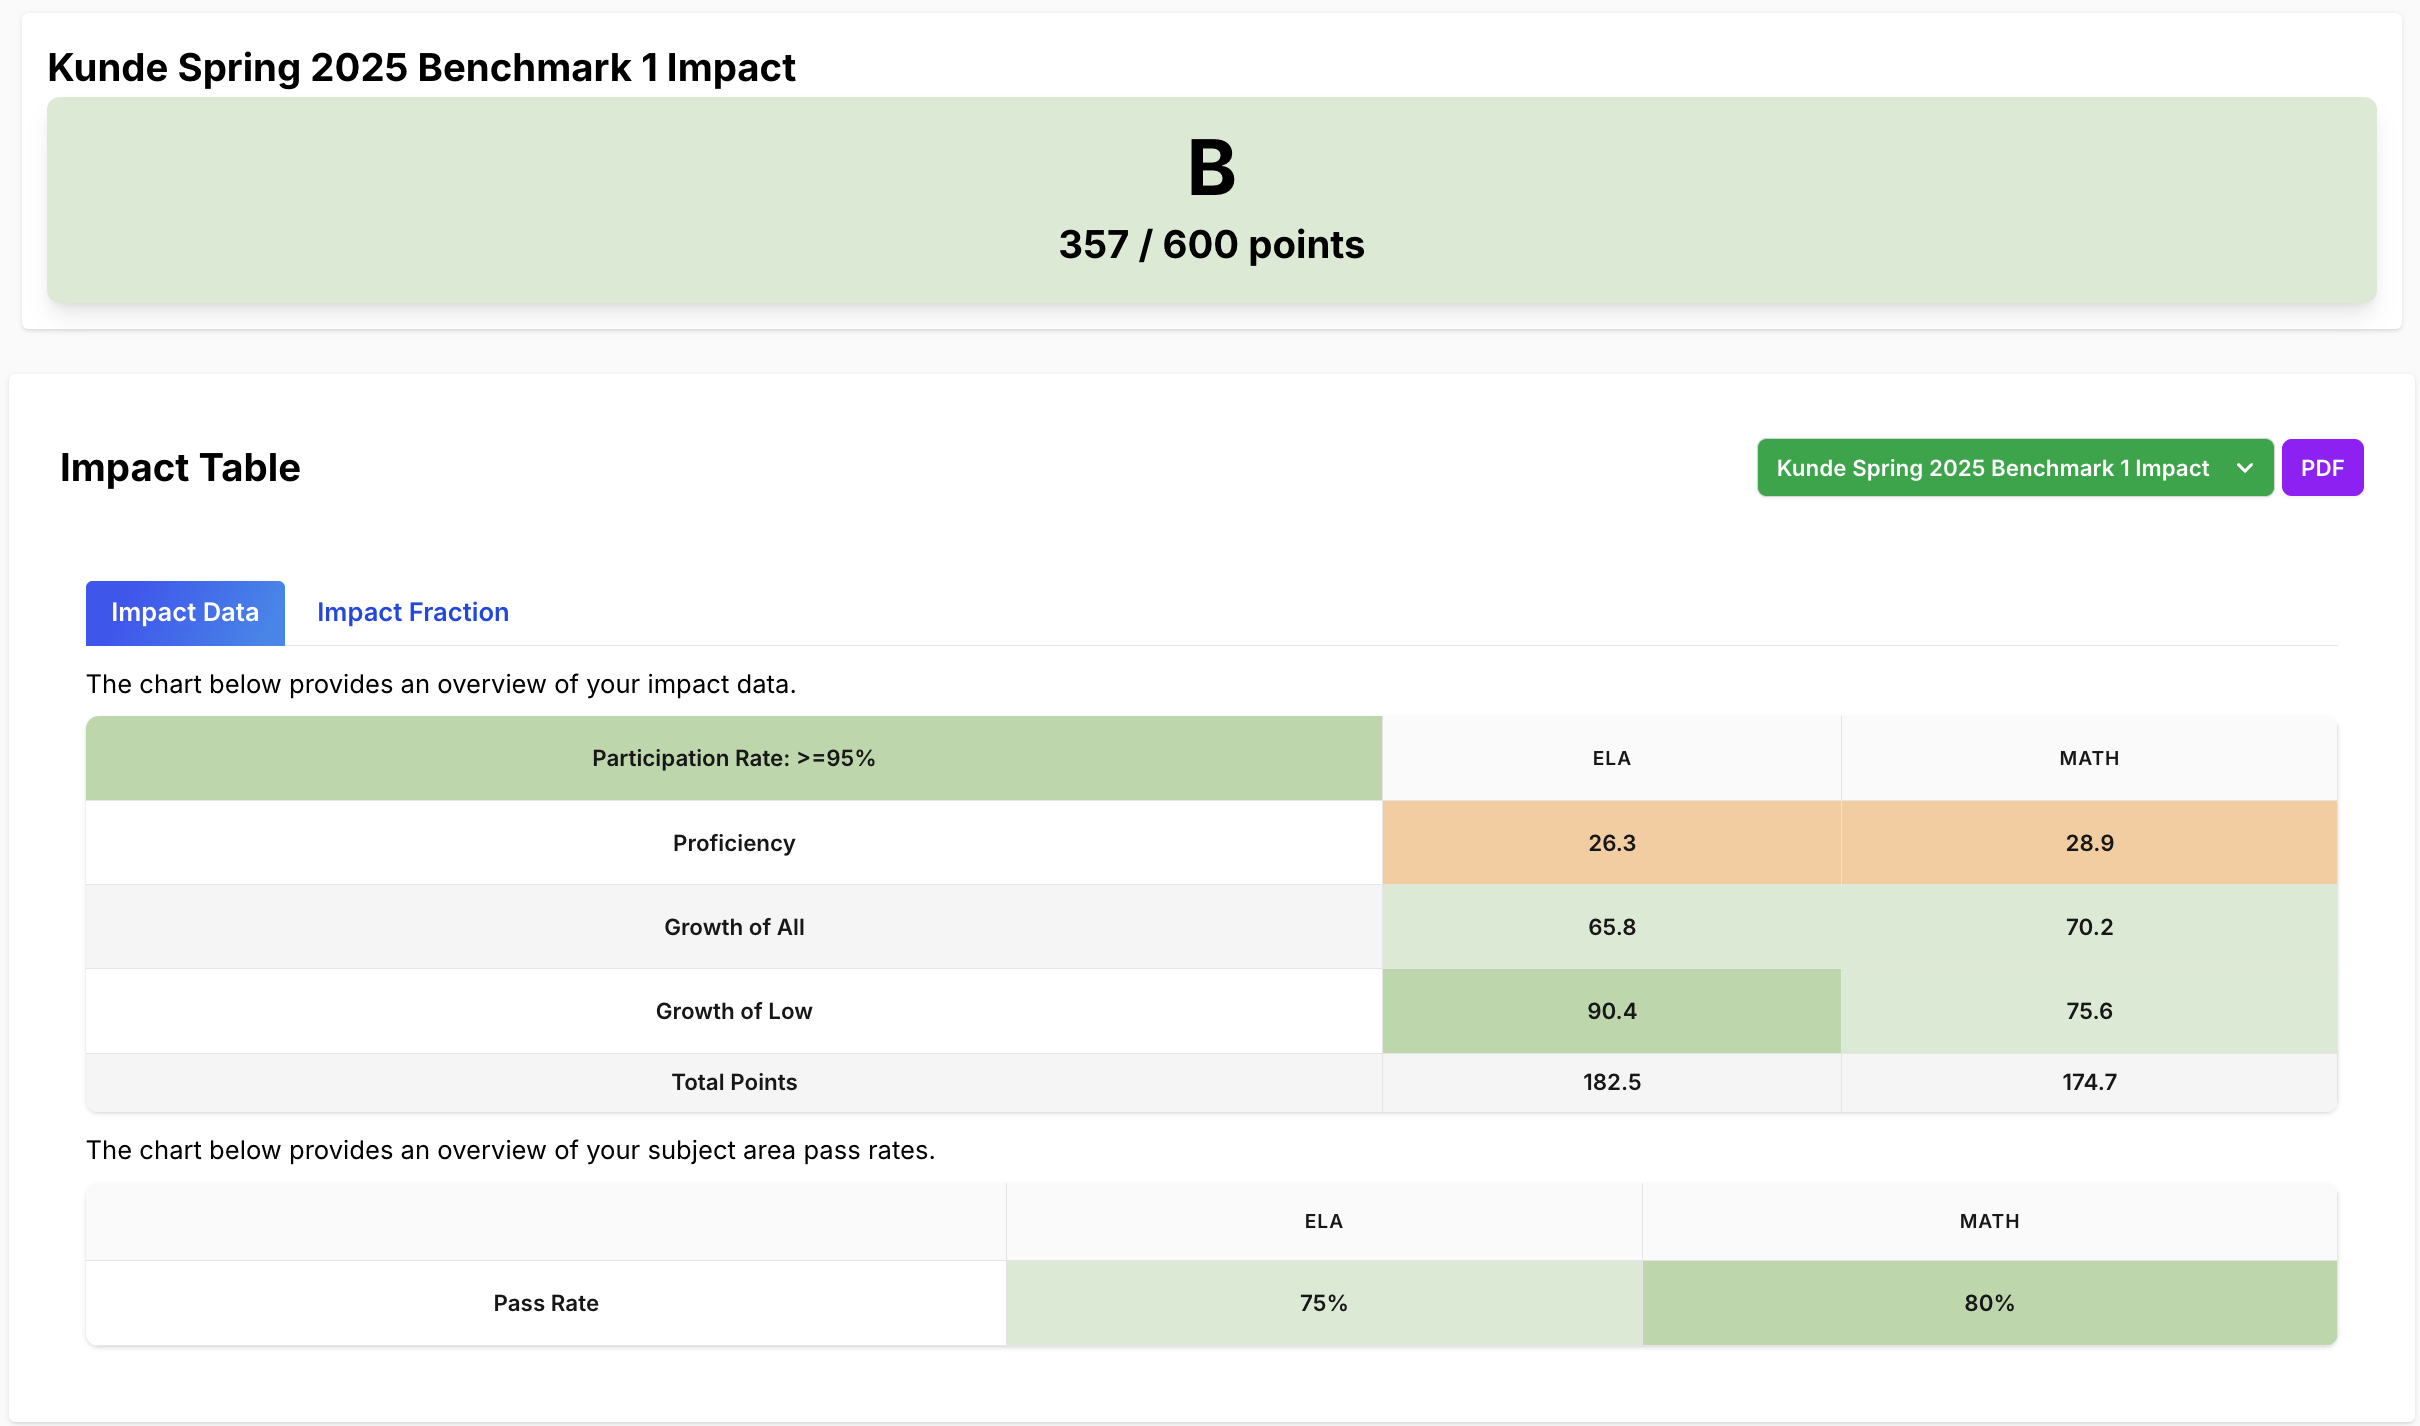Click the ELA Proficiency cell 26.3
The image size is (2420, 1426).
click(1611, 843)
